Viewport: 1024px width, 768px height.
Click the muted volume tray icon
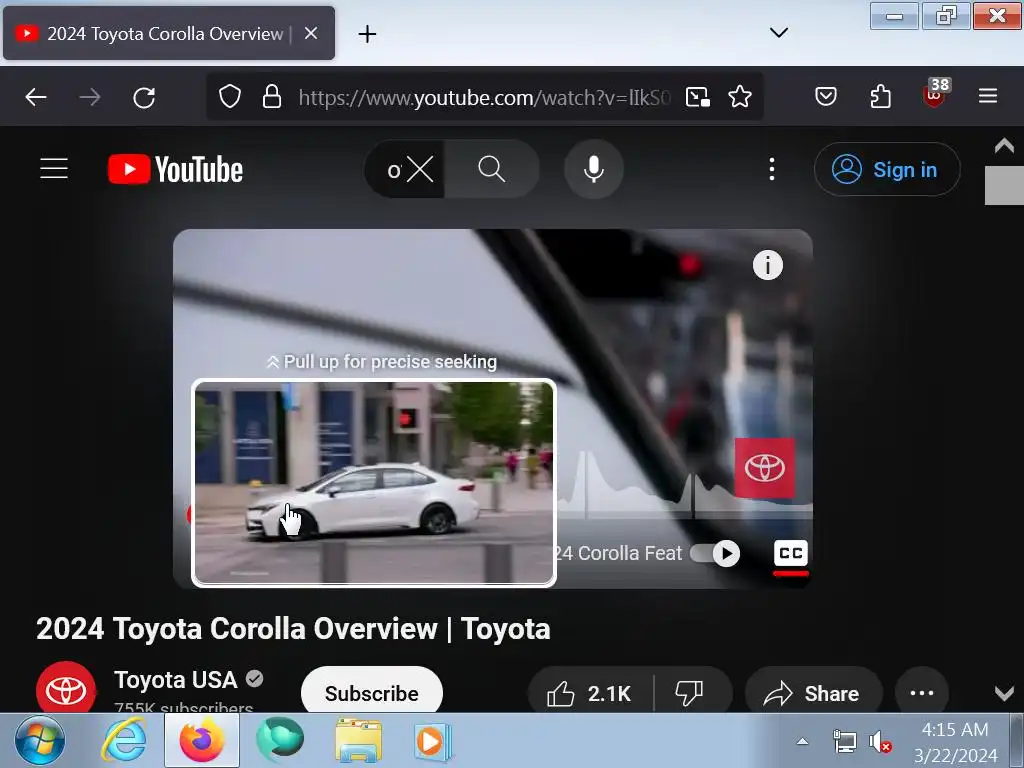[880, 743]
